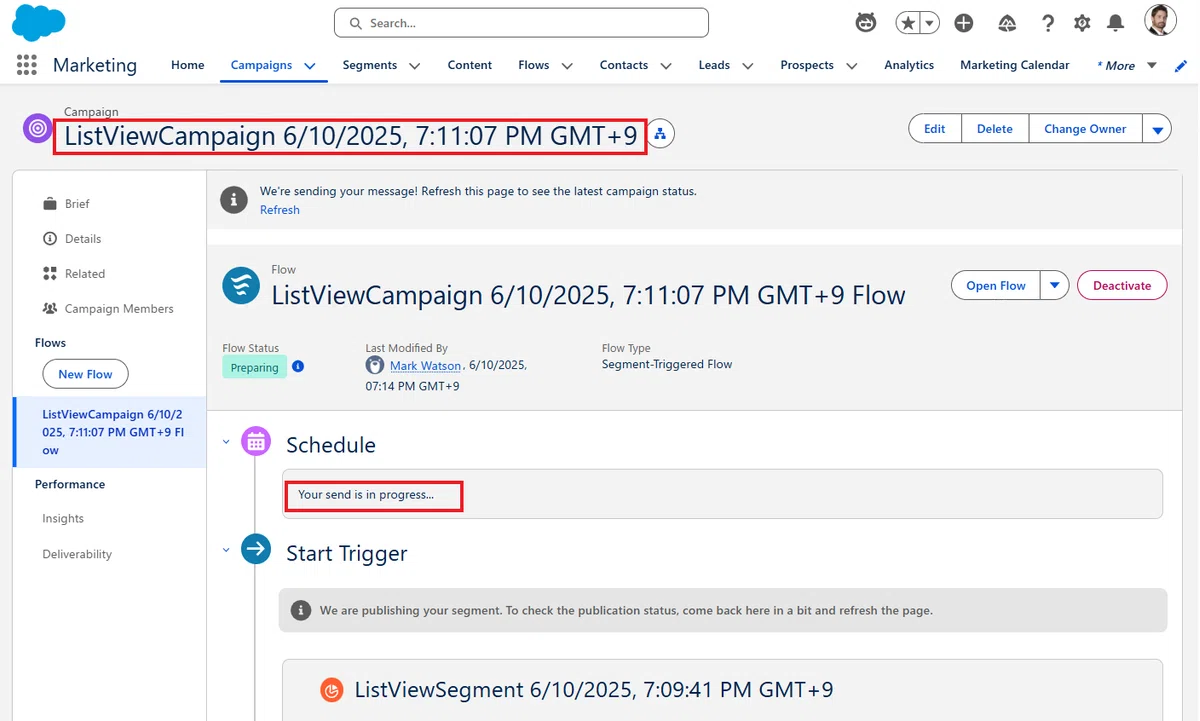Open Insights under Performance
The image size is (1200, 721).
pos(63,519)
